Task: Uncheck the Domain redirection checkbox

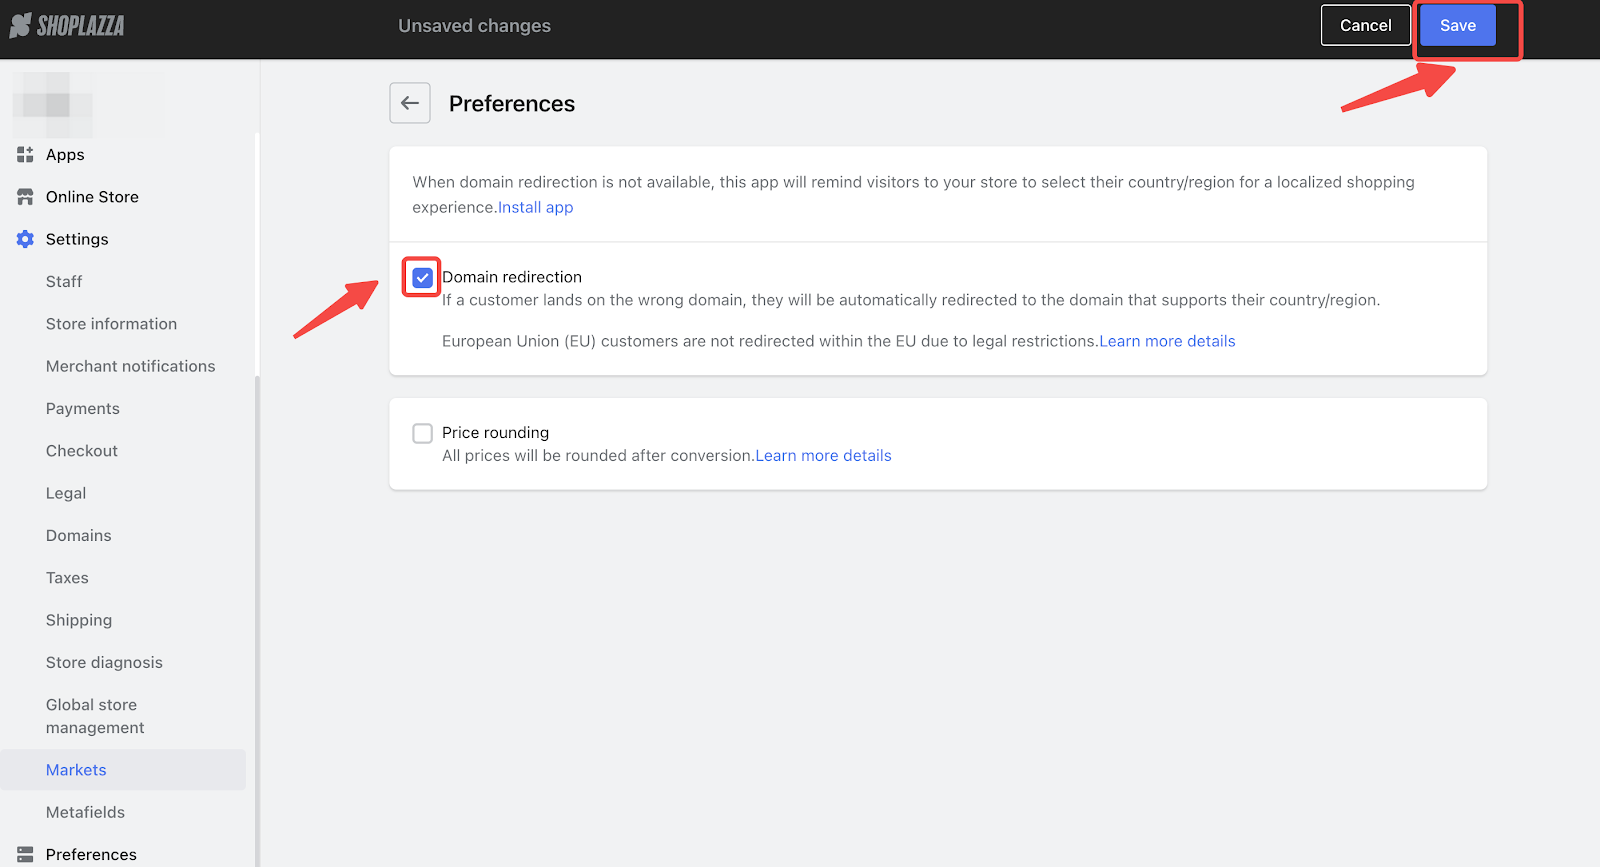Action: click(423, 278)
